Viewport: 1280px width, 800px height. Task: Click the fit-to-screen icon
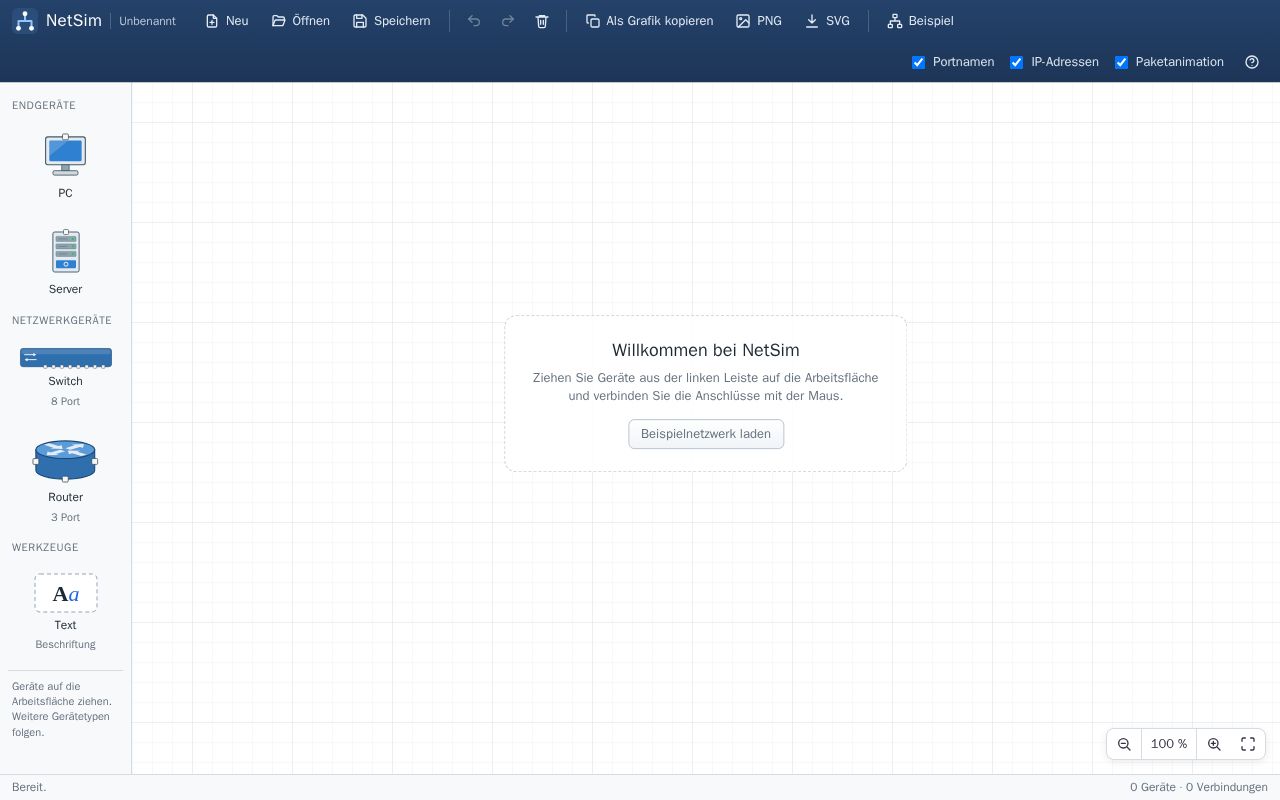[x=1248, y=744]
